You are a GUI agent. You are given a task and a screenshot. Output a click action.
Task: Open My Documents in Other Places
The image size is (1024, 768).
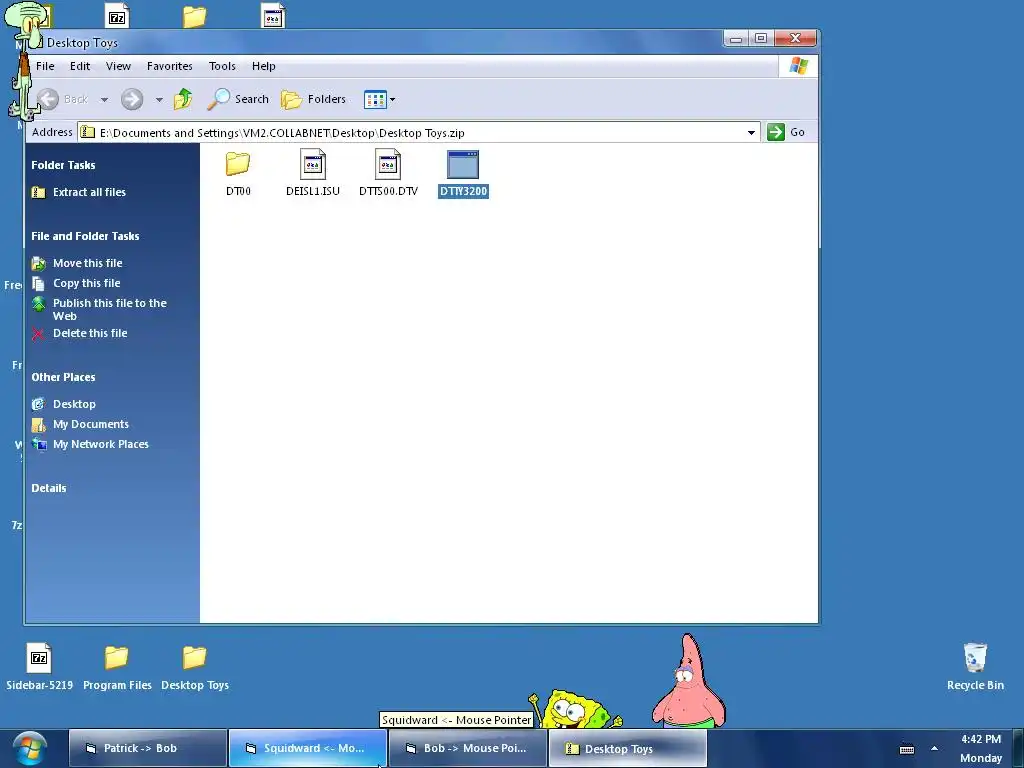(x=91, y=424)
